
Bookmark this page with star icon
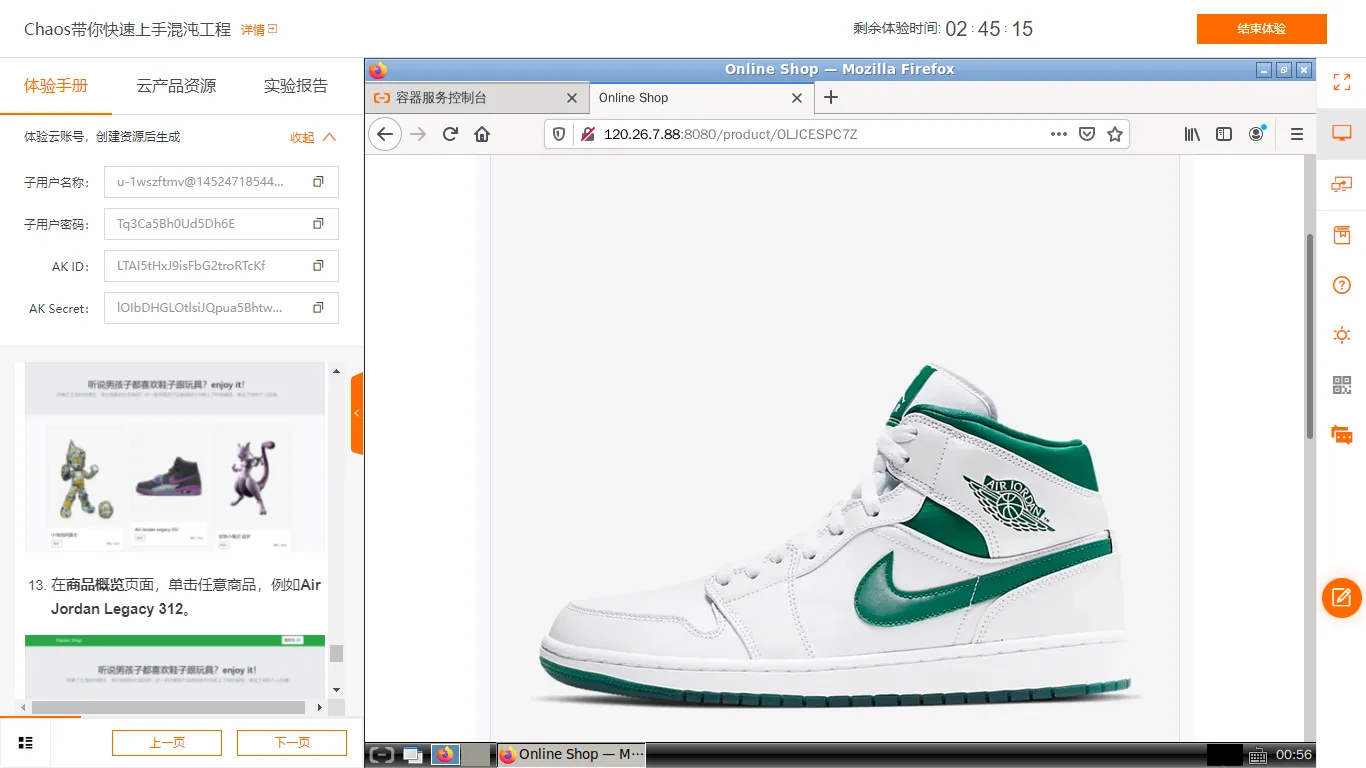click(1115, 134)
